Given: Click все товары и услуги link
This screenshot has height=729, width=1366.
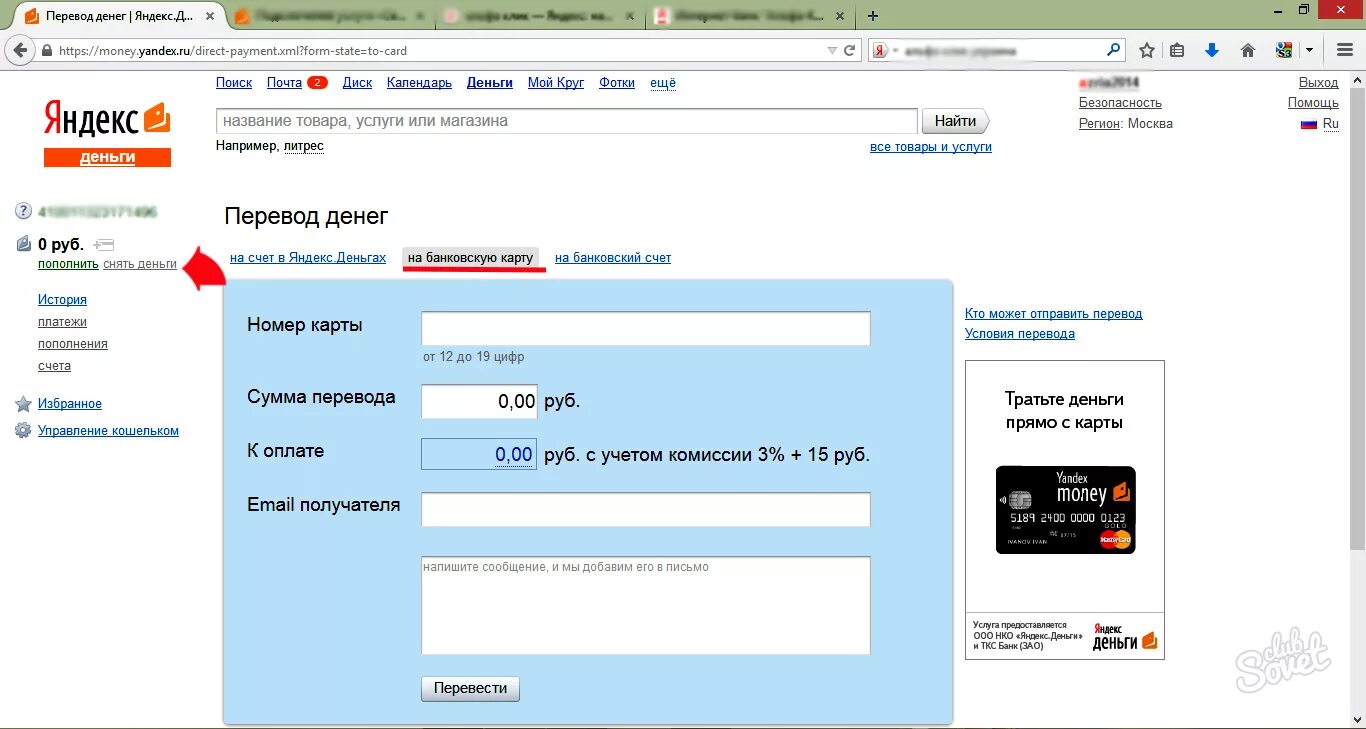Looking at the screenshot, I should pos(931,147).
